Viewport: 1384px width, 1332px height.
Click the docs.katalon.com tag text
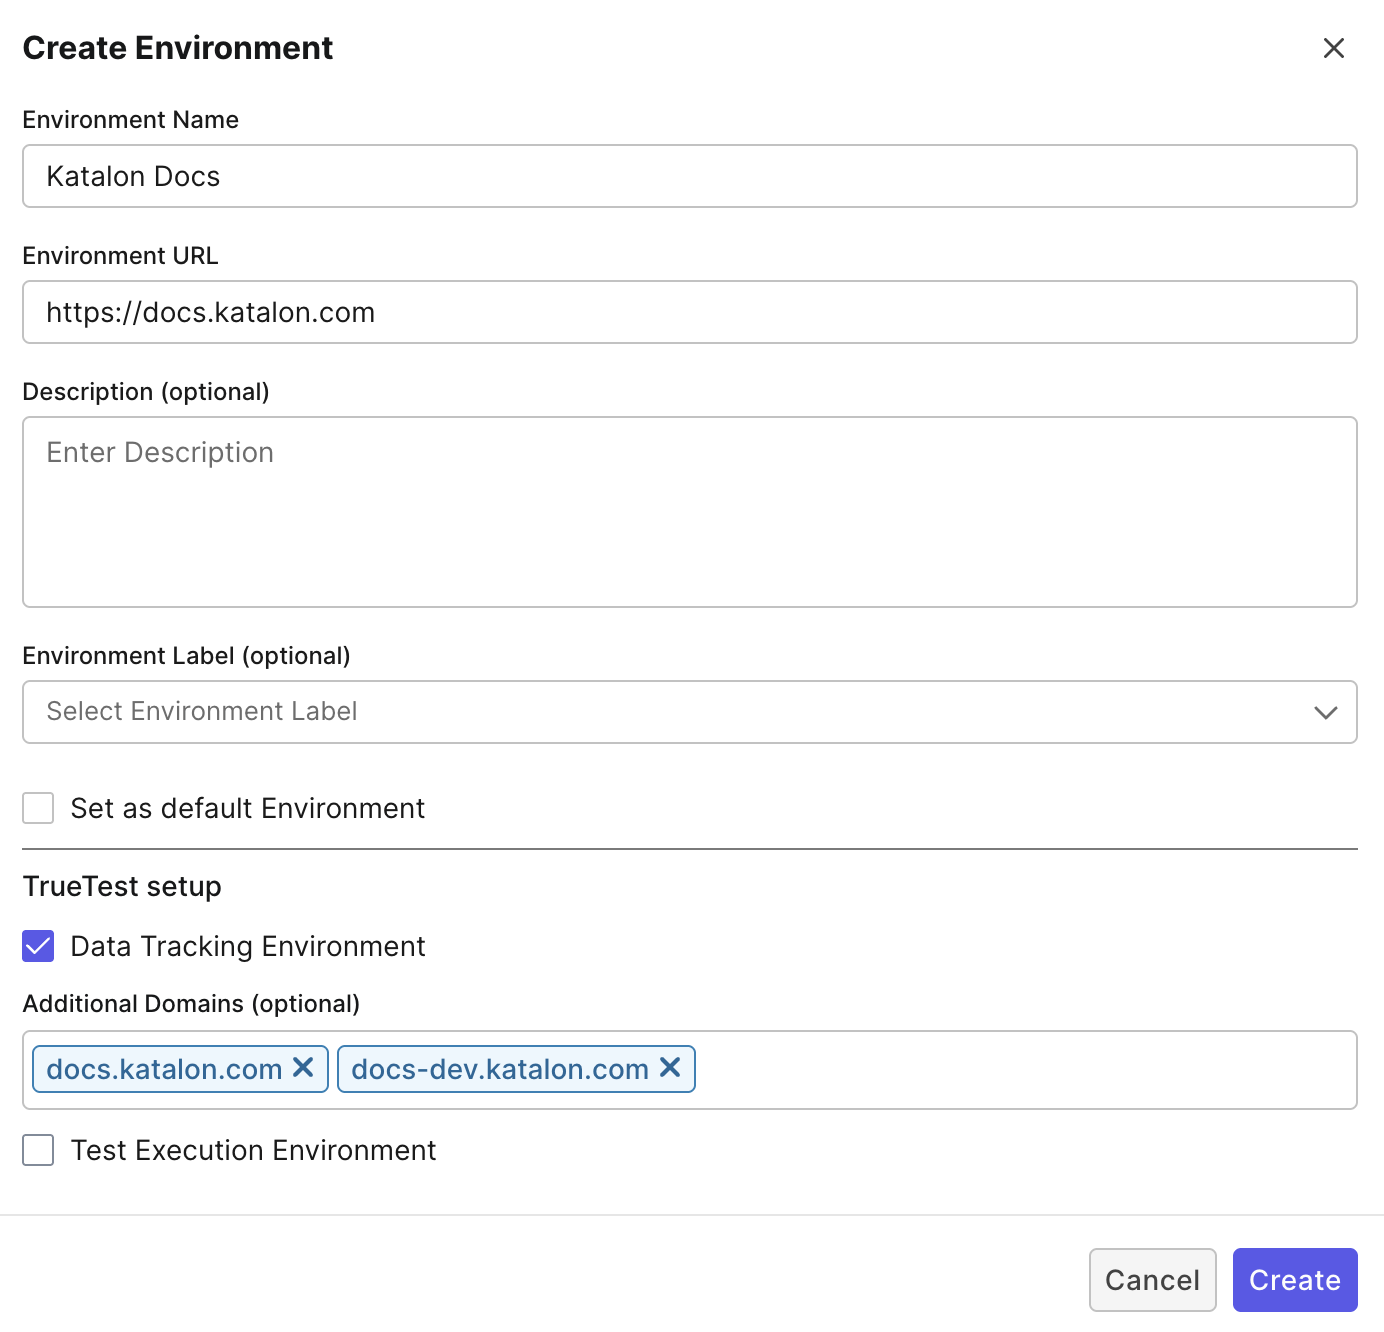point(164,1069)
